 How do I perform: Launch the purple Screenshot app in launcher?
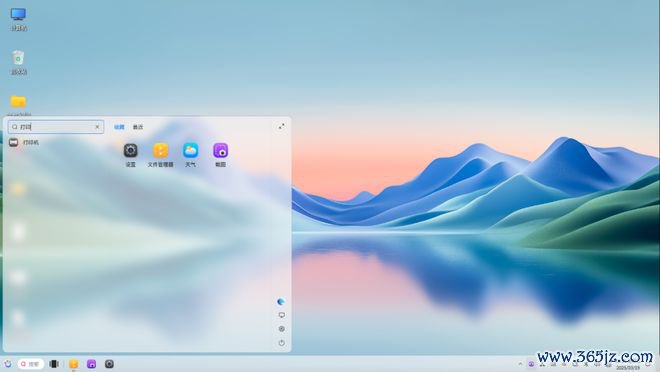pyautogui.click(x=221, y=154)
